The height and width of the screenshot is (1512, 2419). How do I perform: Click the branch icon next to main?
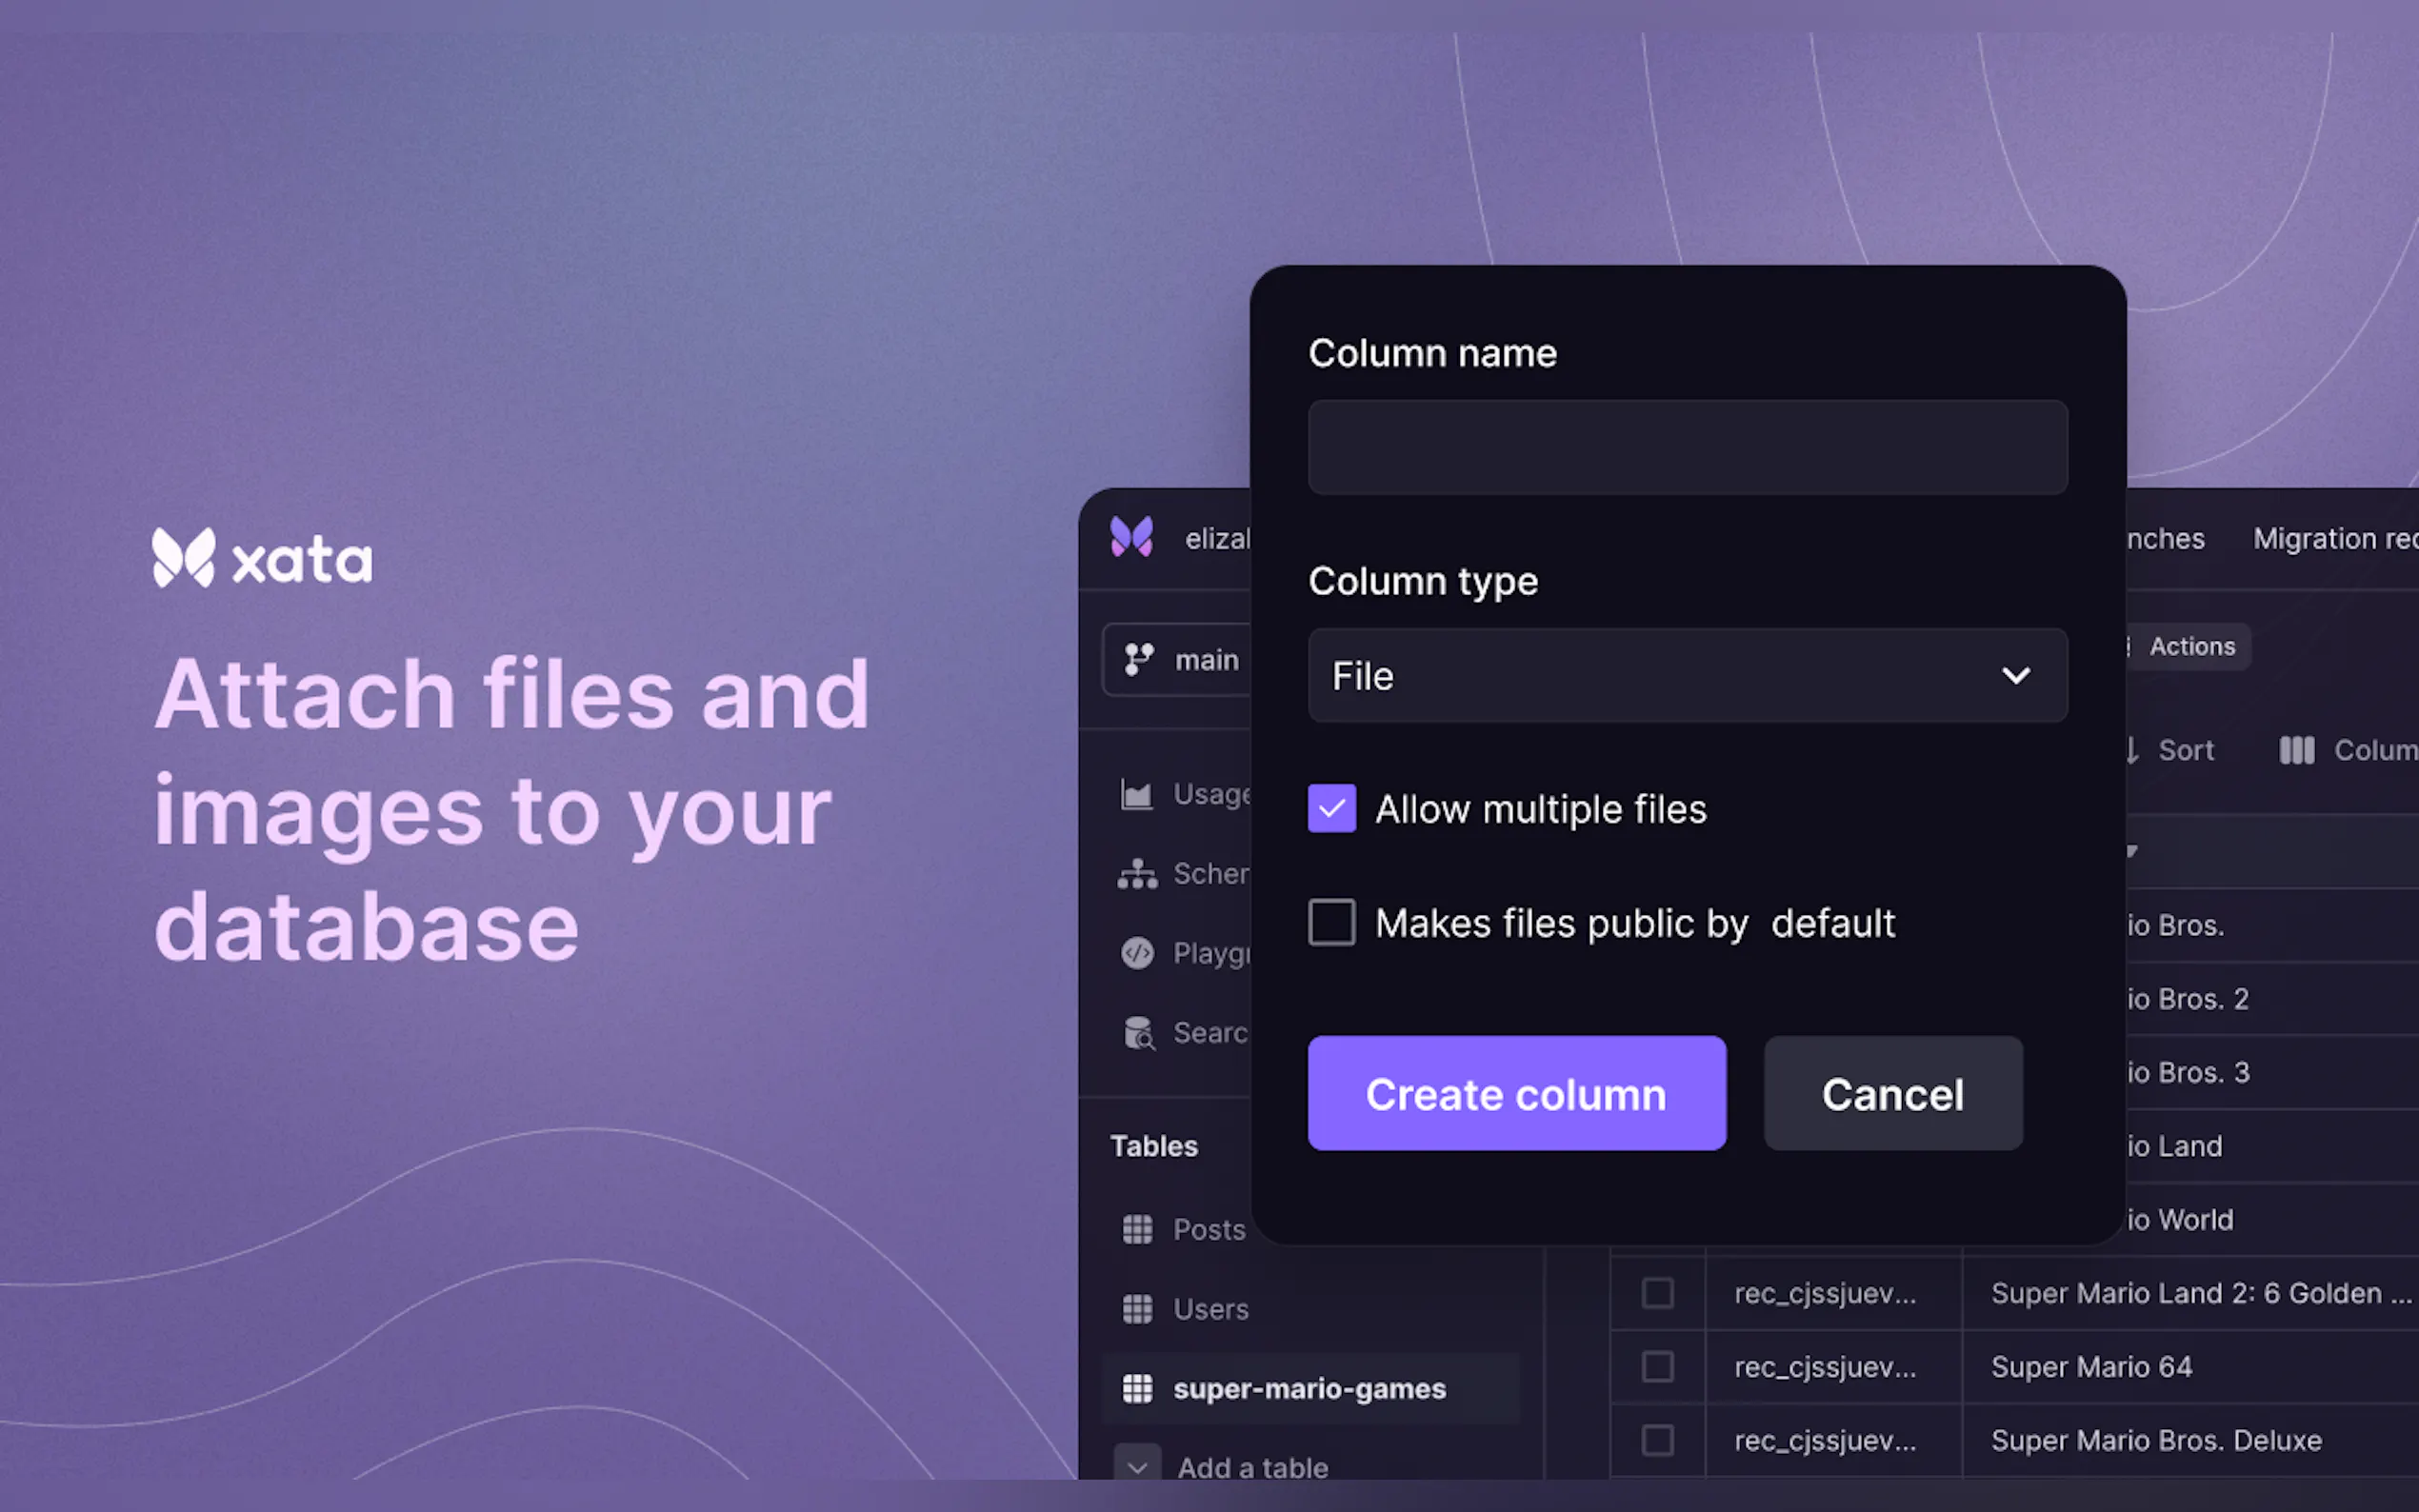tap(1138, 660)
